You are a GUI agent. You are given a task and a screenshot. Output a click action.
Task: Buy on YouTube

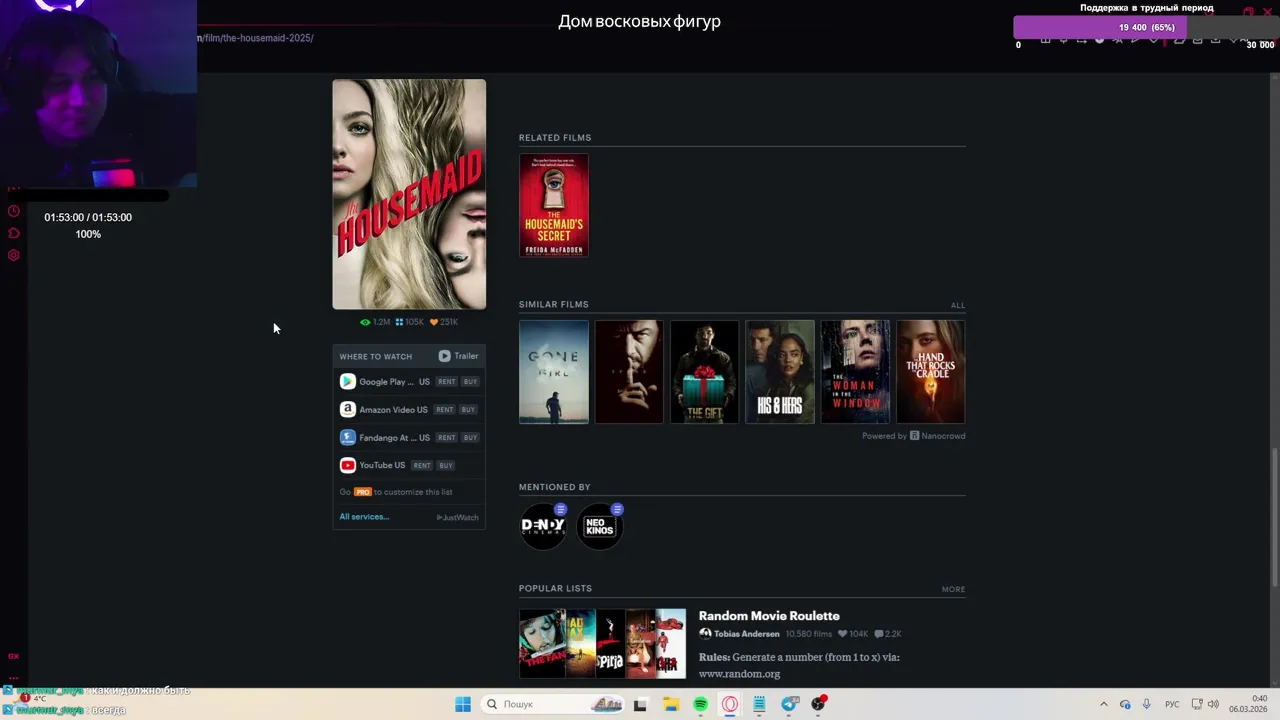pos(446,466)
